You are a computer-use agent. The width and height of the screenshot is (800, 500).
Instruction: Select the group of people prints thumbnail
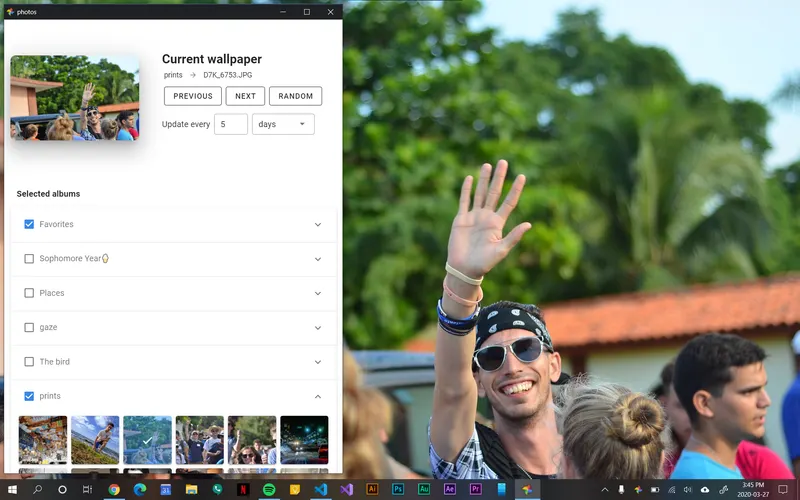coord(199,440)
